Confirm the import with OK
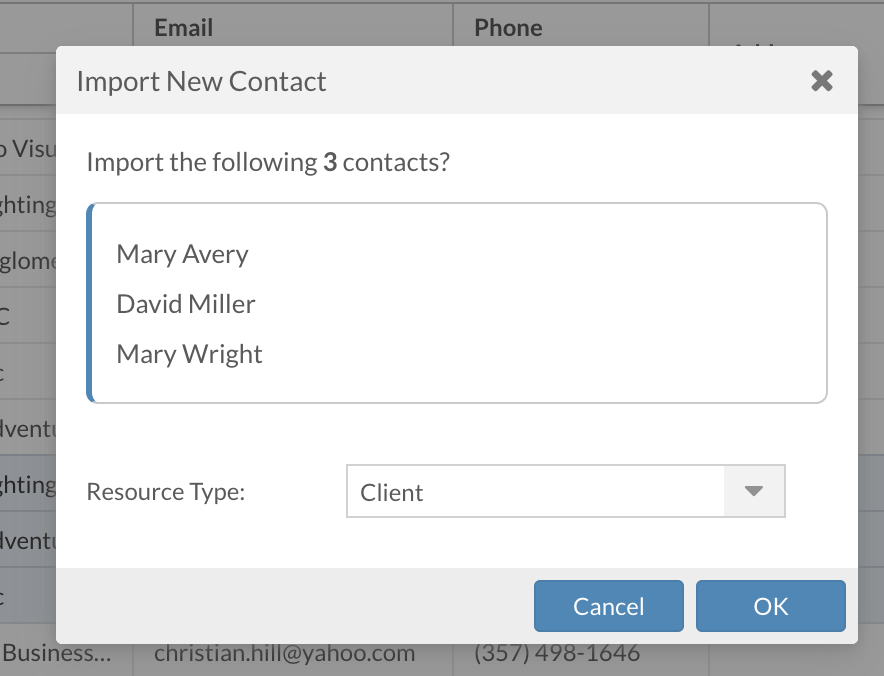The width and height of the screenshot is (884, 676). point(771,606)
